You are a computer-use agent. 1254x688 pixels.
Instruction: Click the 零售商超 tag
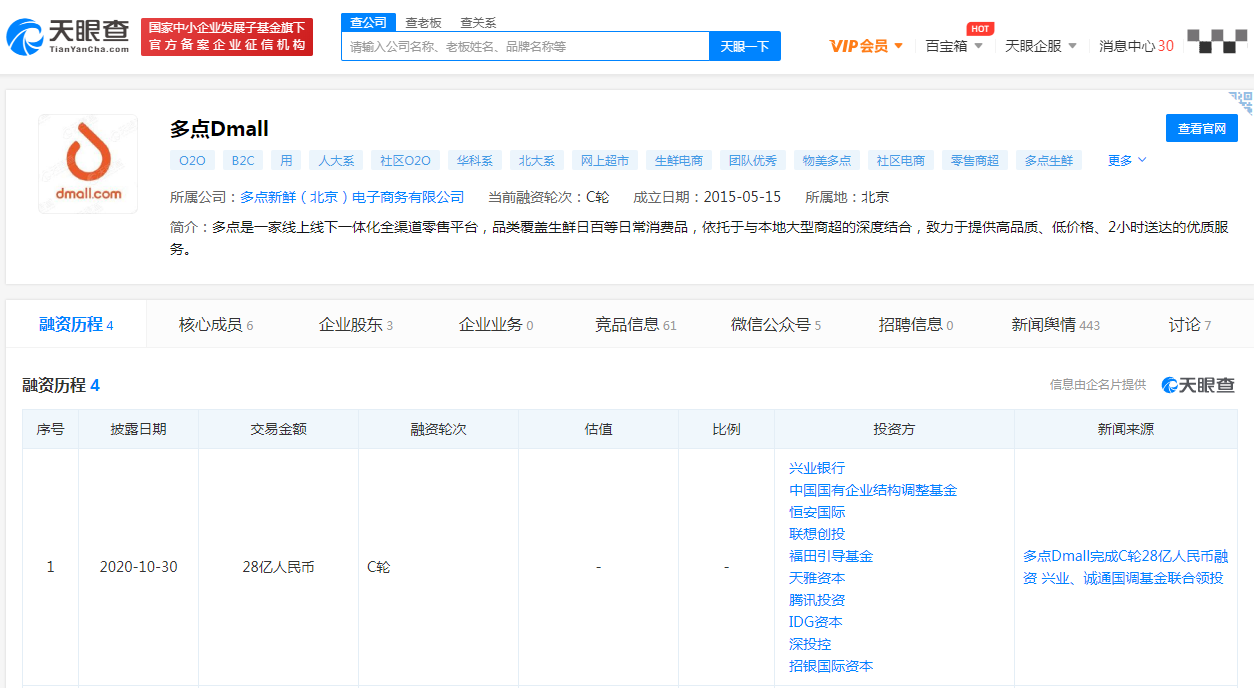coord(975,160)
